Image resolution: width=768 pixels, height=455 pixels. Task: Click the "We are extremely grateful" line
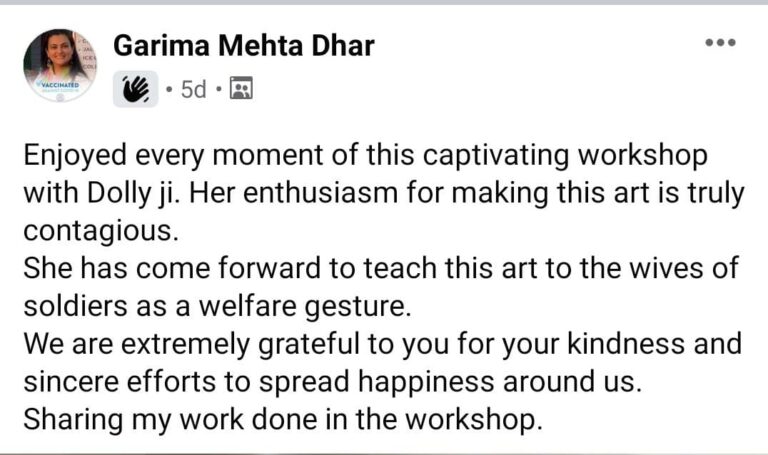(383, 344)
